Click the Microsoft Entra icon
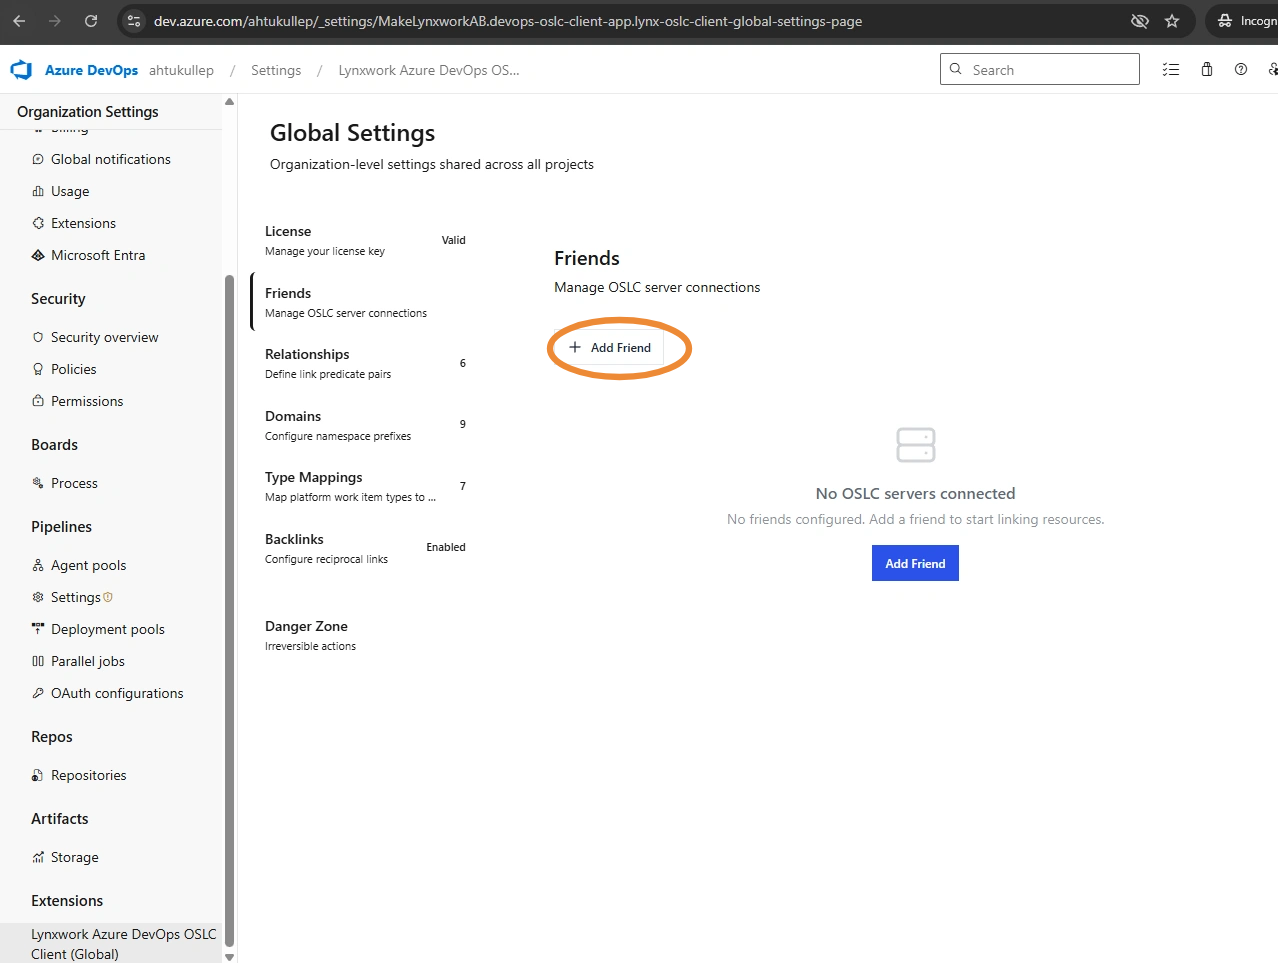This screenshot has height=963, width=1278. (38, 255)
